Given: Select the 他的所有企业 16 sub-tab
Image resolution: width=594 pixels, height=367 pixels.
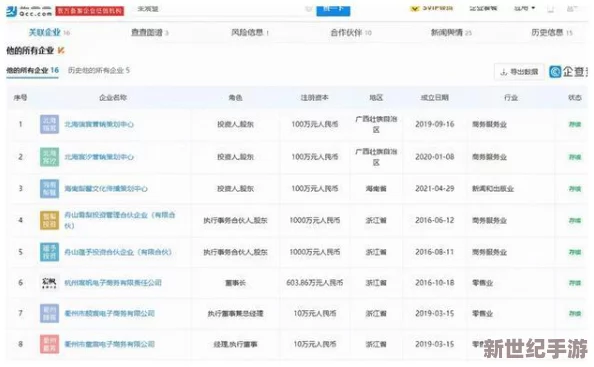Looking at the screenshot, I should 33,70.
